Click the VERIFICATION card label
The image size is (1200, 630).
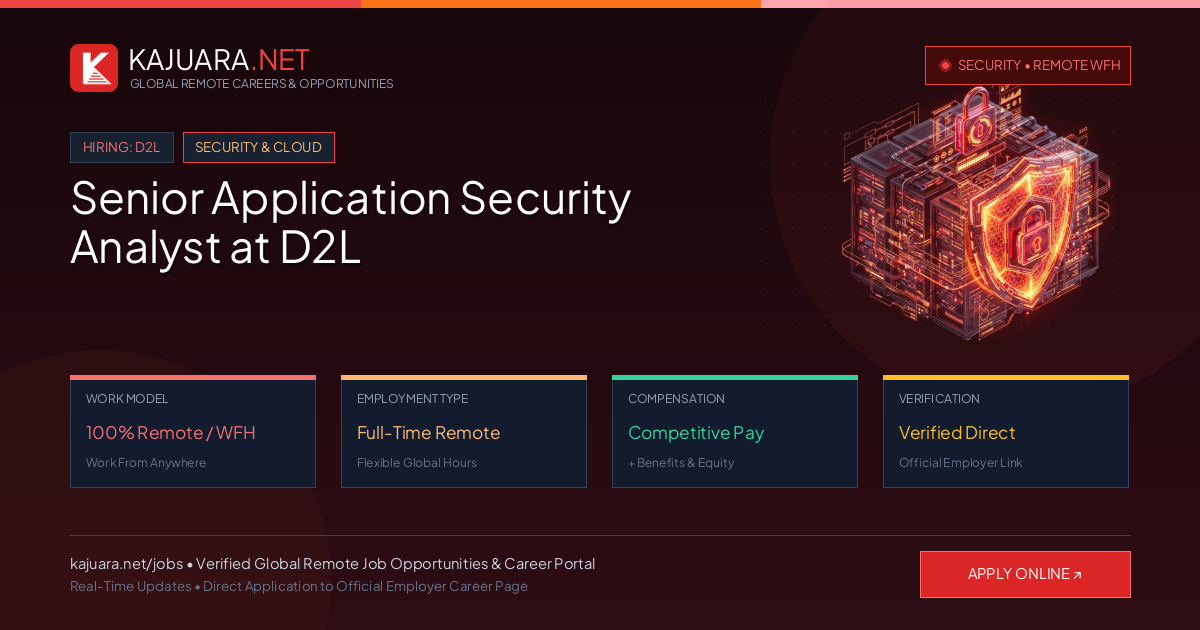pos(939,399)
